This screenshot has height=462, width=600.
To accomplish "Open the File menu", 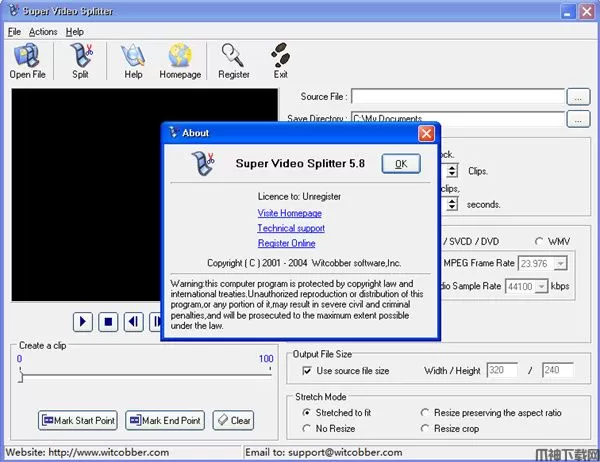I will coord(14,32).
